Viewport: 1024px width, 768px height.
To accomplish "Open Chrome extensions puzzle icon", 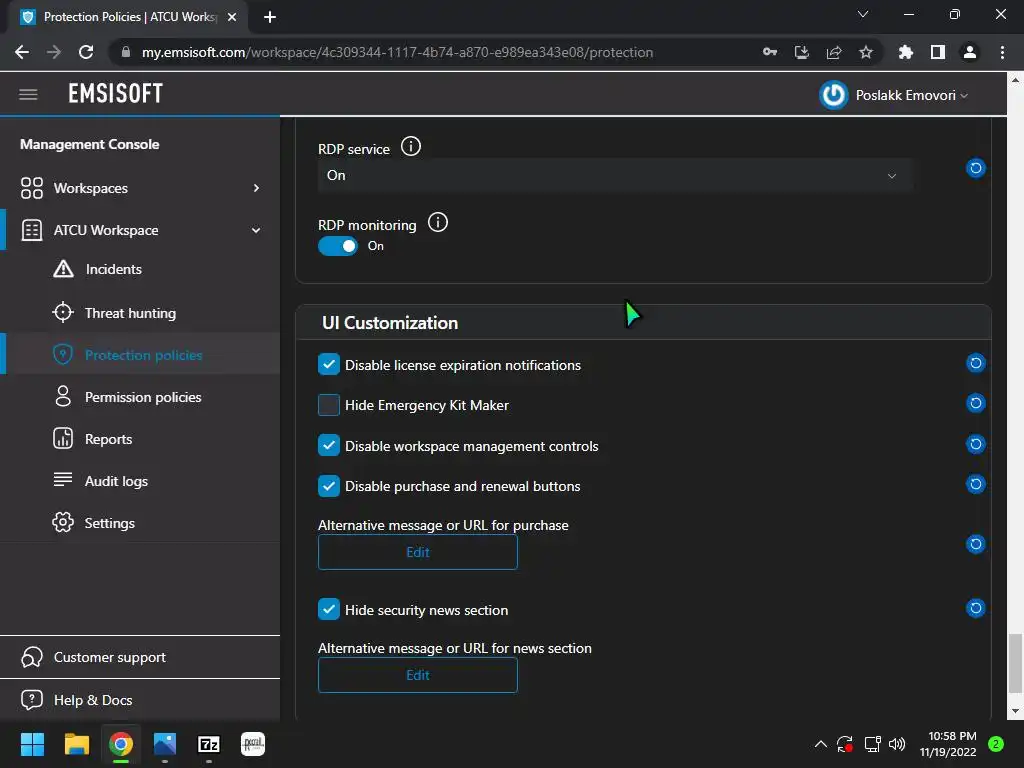I will 905,52.
